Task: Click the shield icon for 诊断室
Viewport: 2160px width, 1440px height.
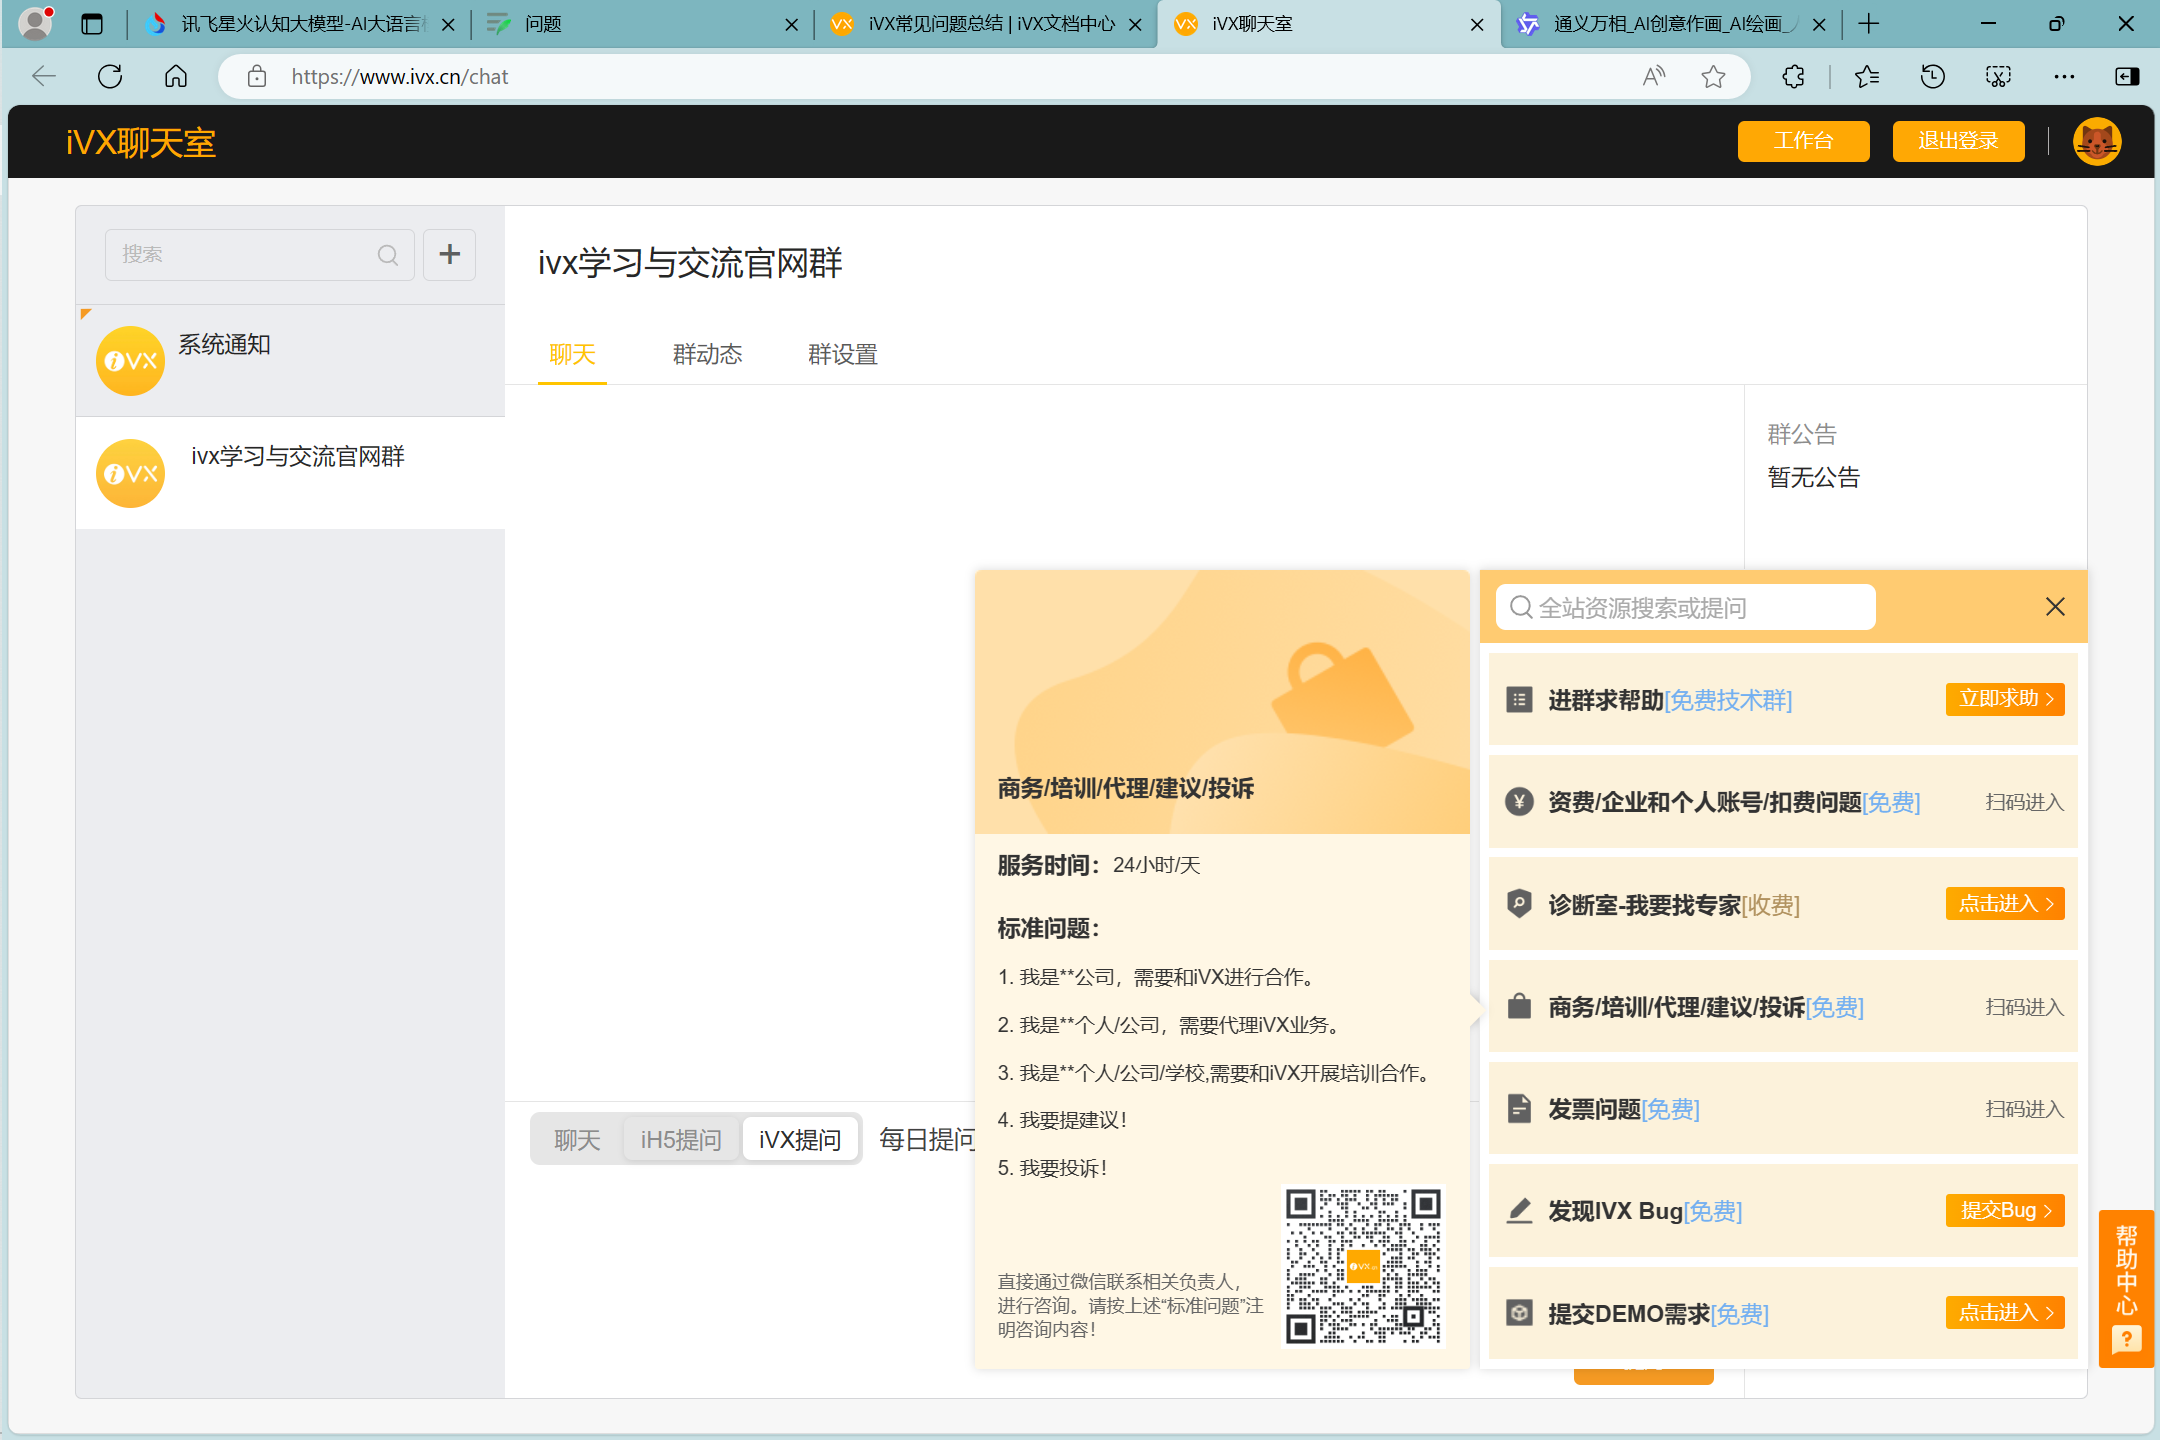Action: (1519, 904)
